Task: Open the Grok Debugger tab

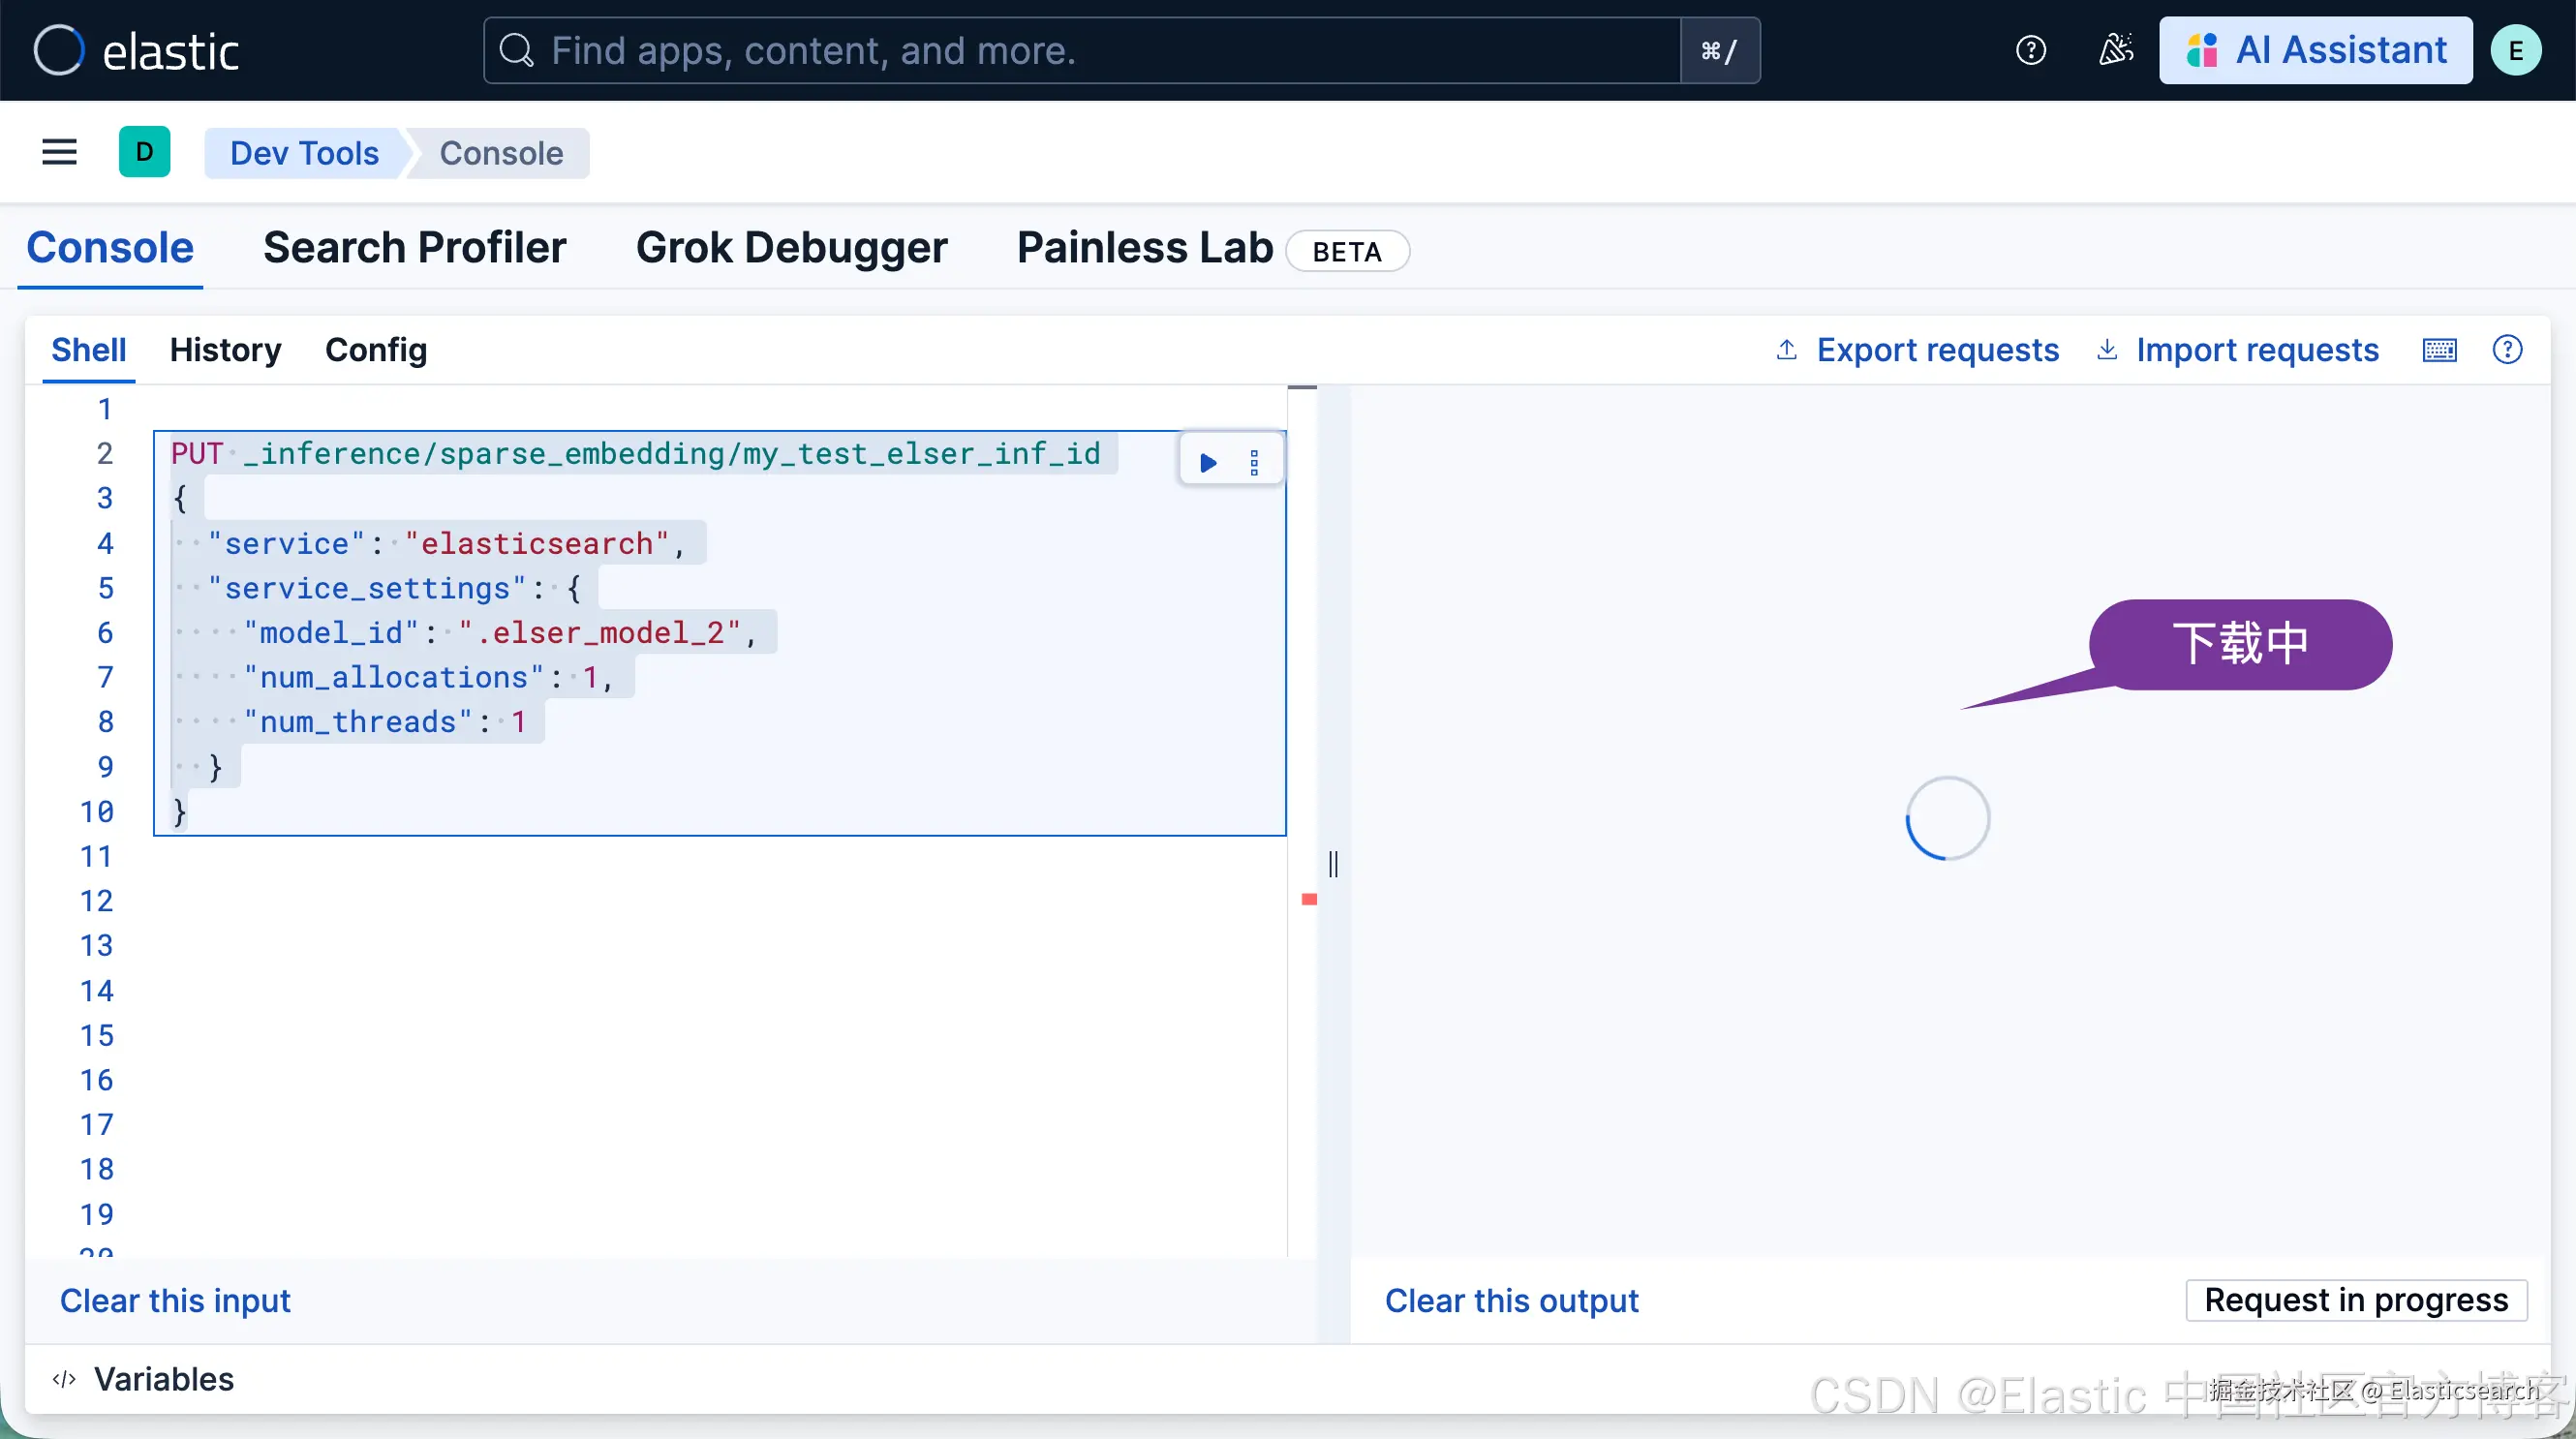Action: pos(791,247)
